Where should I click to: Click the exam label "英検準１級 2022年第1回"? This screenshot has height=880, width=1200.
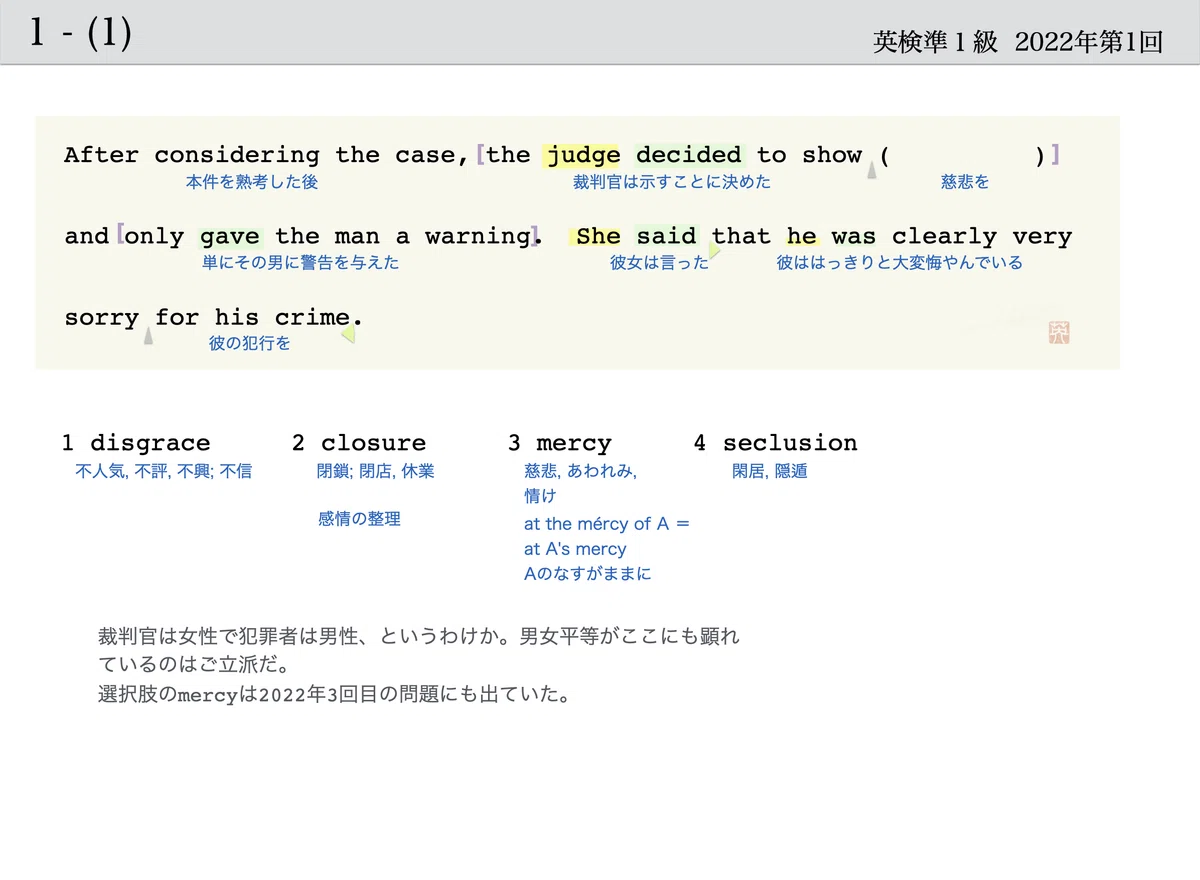1018,42
